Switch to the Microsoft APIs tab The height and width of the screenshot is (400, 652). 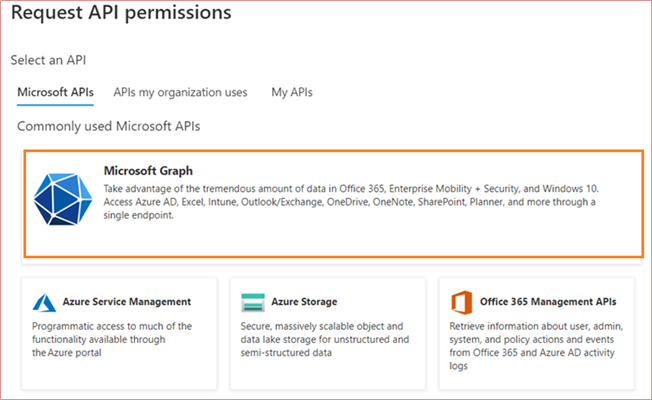click(x=55, y=92)
